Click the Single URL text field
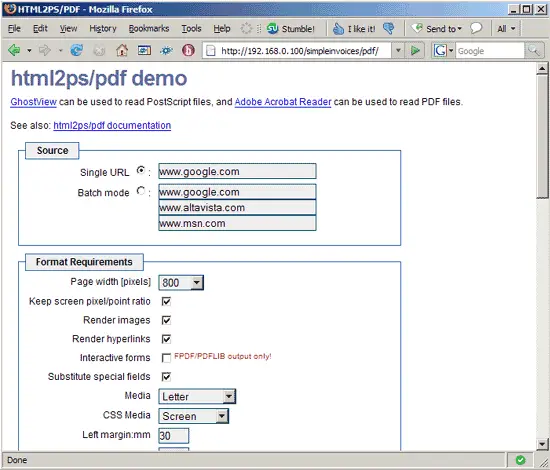This screenshot has width=550, height=470. (237, 171)
